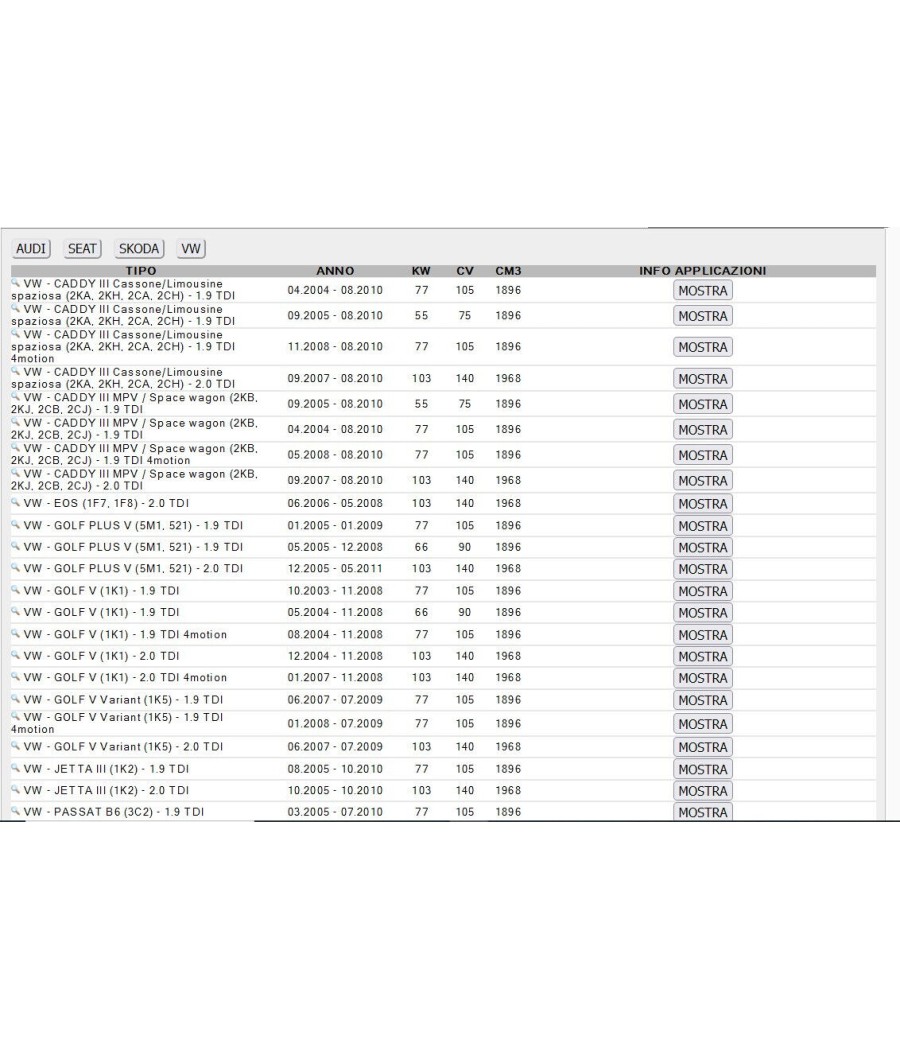Click magnifier icon for GOLF V Variant 2.0 TDI

[x=15, y=745]
